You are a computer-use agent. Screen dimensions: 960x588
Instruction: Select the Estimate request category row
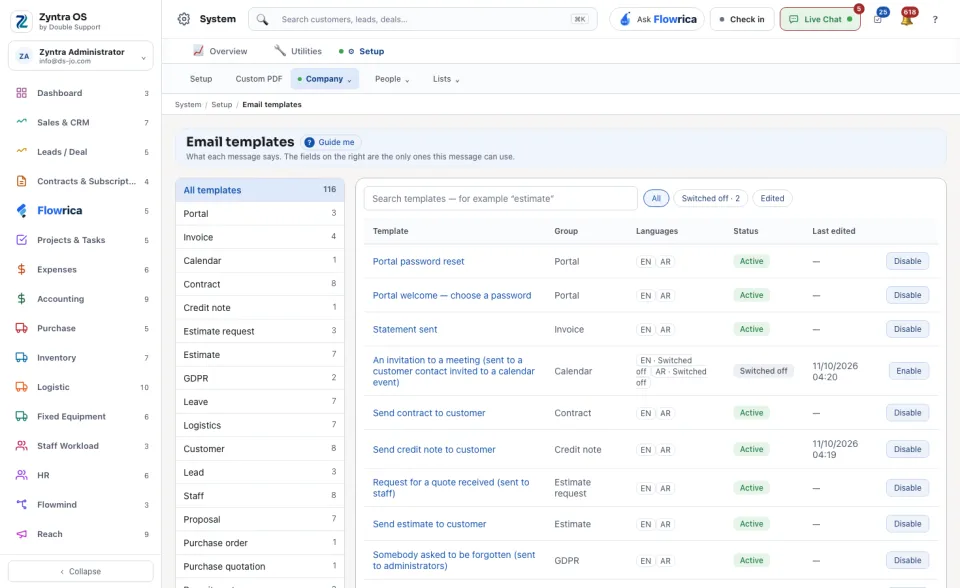tap(260, 331)
